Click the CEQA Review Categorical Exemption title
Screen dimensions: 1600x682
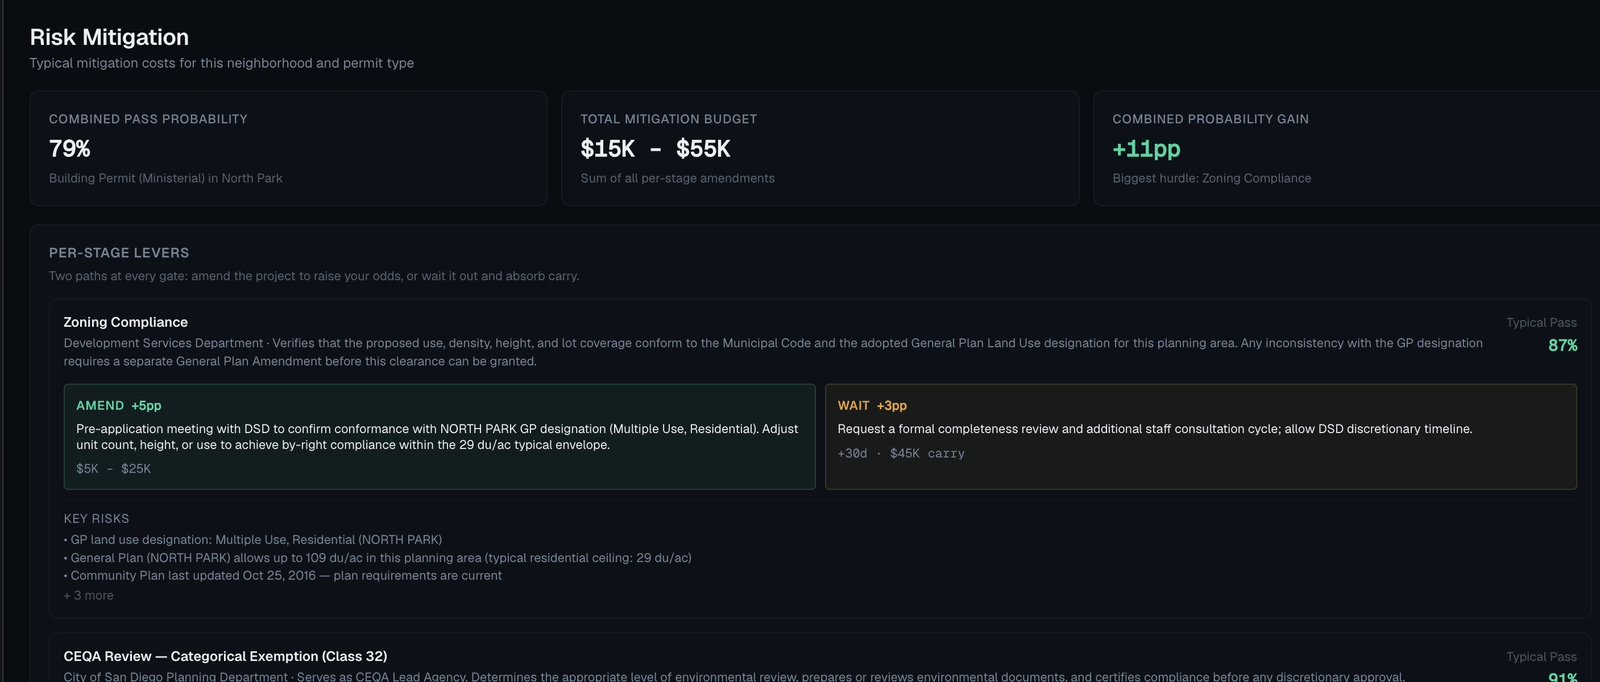click(225, 656)
